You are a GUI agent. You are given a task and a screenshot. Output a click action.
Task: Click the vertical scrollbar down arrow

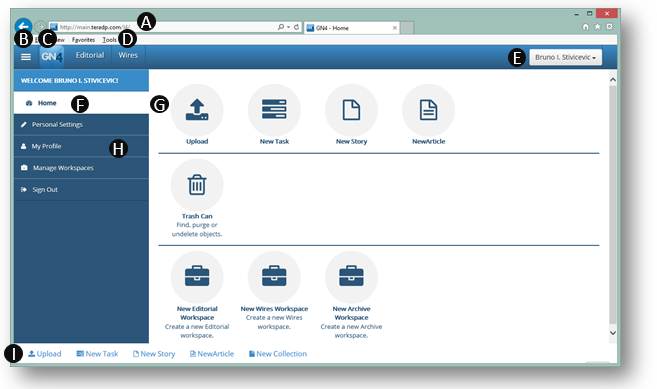[x=613, y=333]
